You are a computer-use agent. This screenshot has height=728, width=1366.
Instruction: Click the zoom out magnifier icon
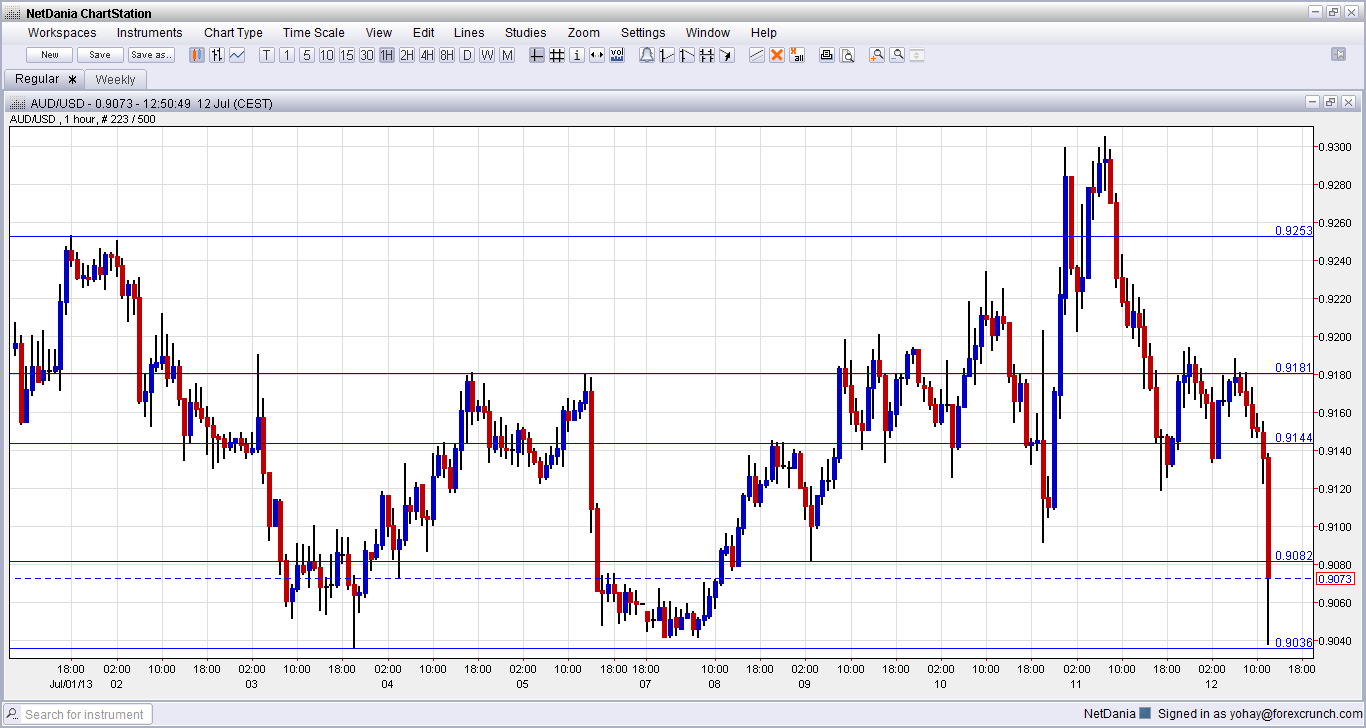897,55
